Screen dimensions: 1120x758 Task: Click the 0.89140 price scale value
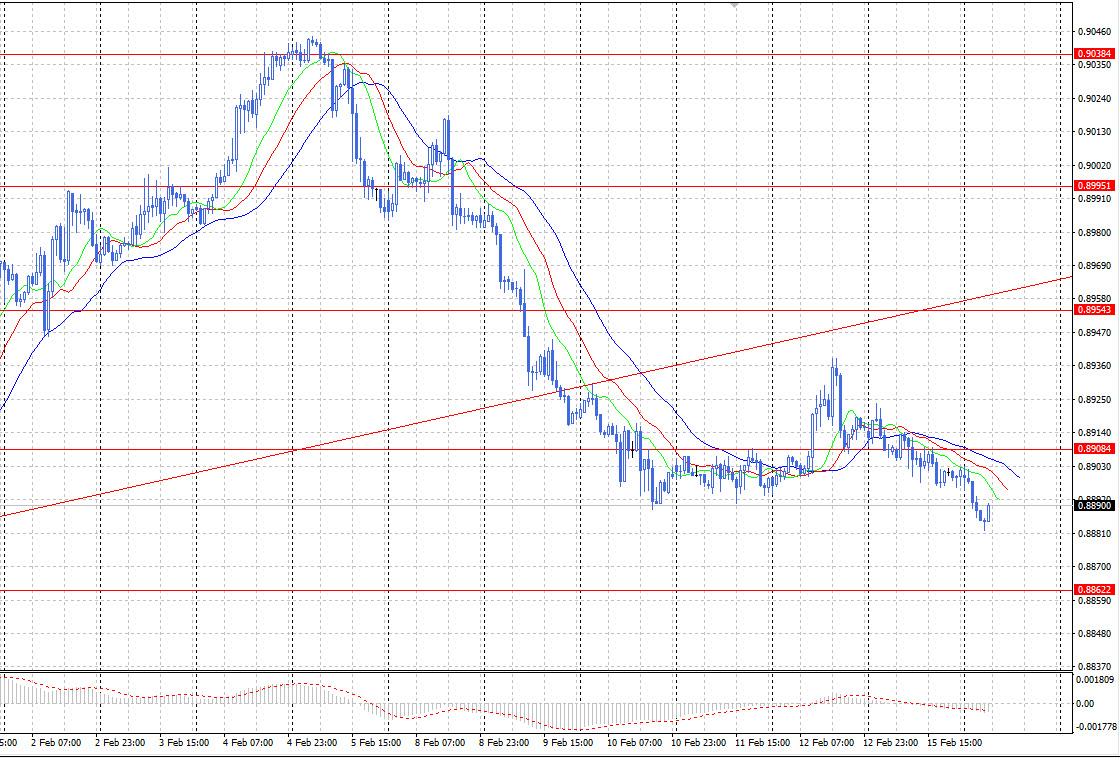click(1095, 433)
